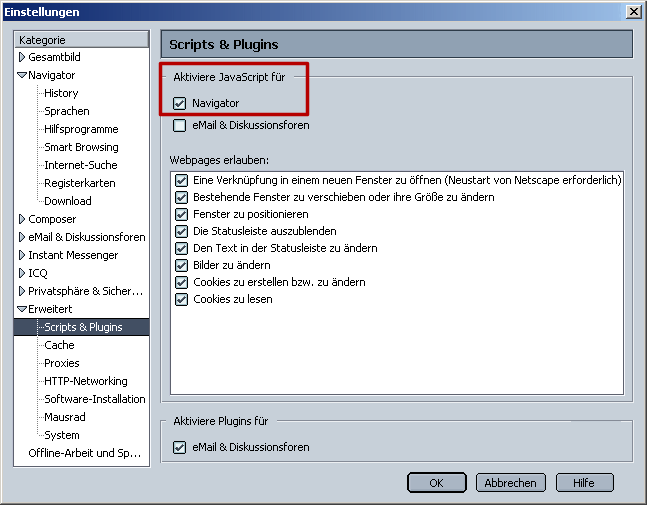Image resolution: width=647 pixels, height=505 pixels.
Task: Uncheck JavaScript for Navigator checkbox
Action: coord(180,103)
